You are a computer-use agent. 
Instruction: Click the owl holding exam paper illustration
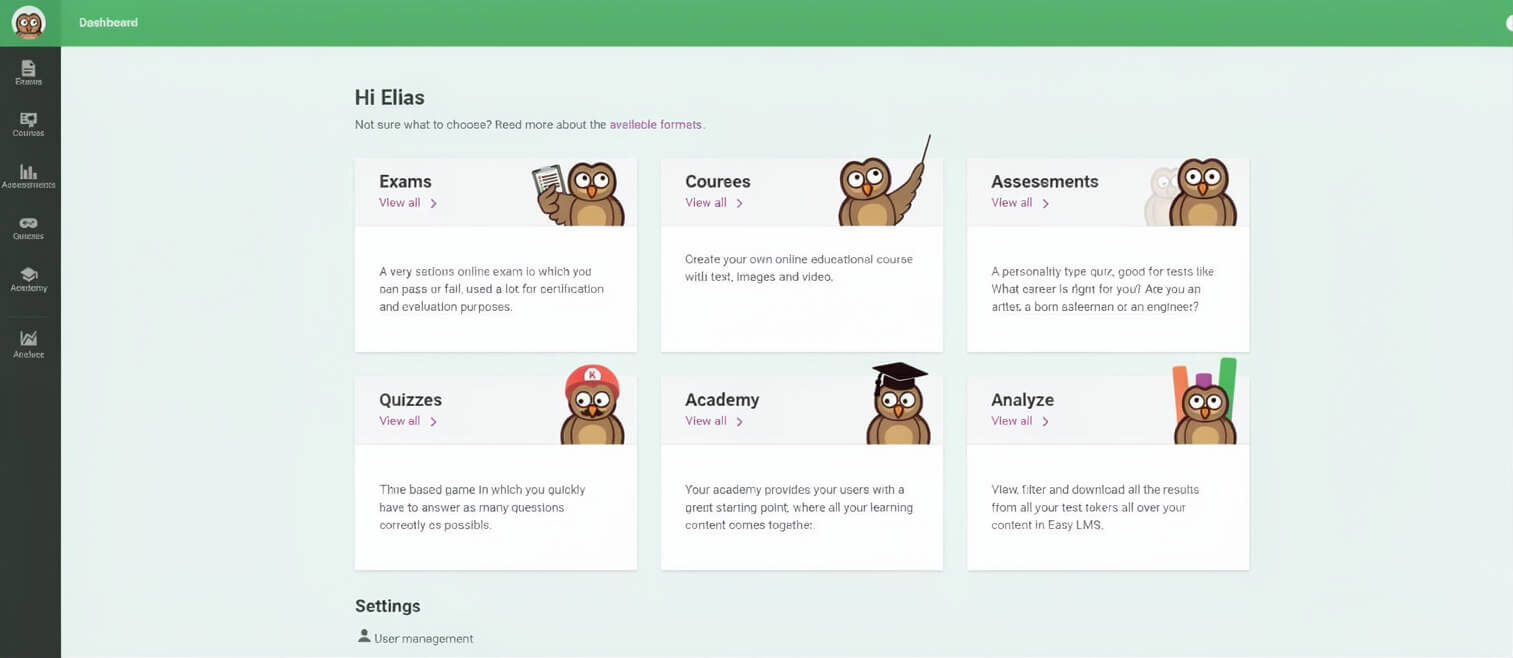[580, 194]
